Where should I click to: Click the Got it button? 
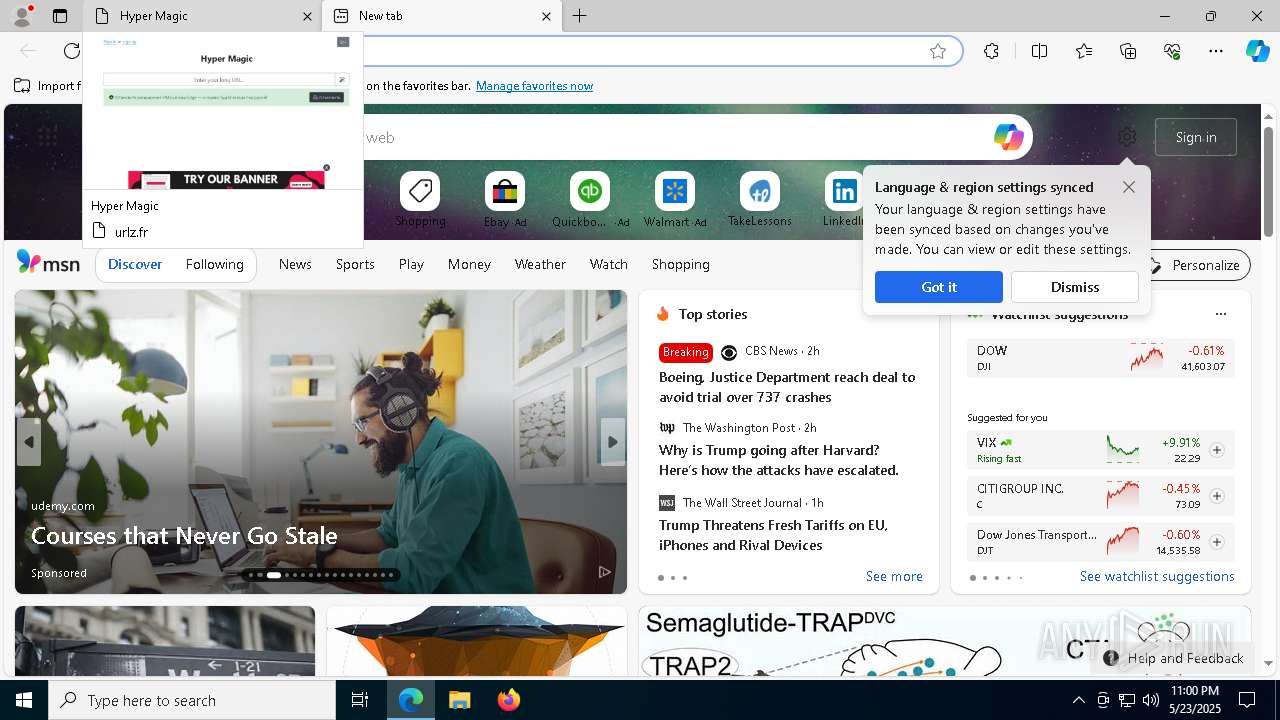point(938,287)
